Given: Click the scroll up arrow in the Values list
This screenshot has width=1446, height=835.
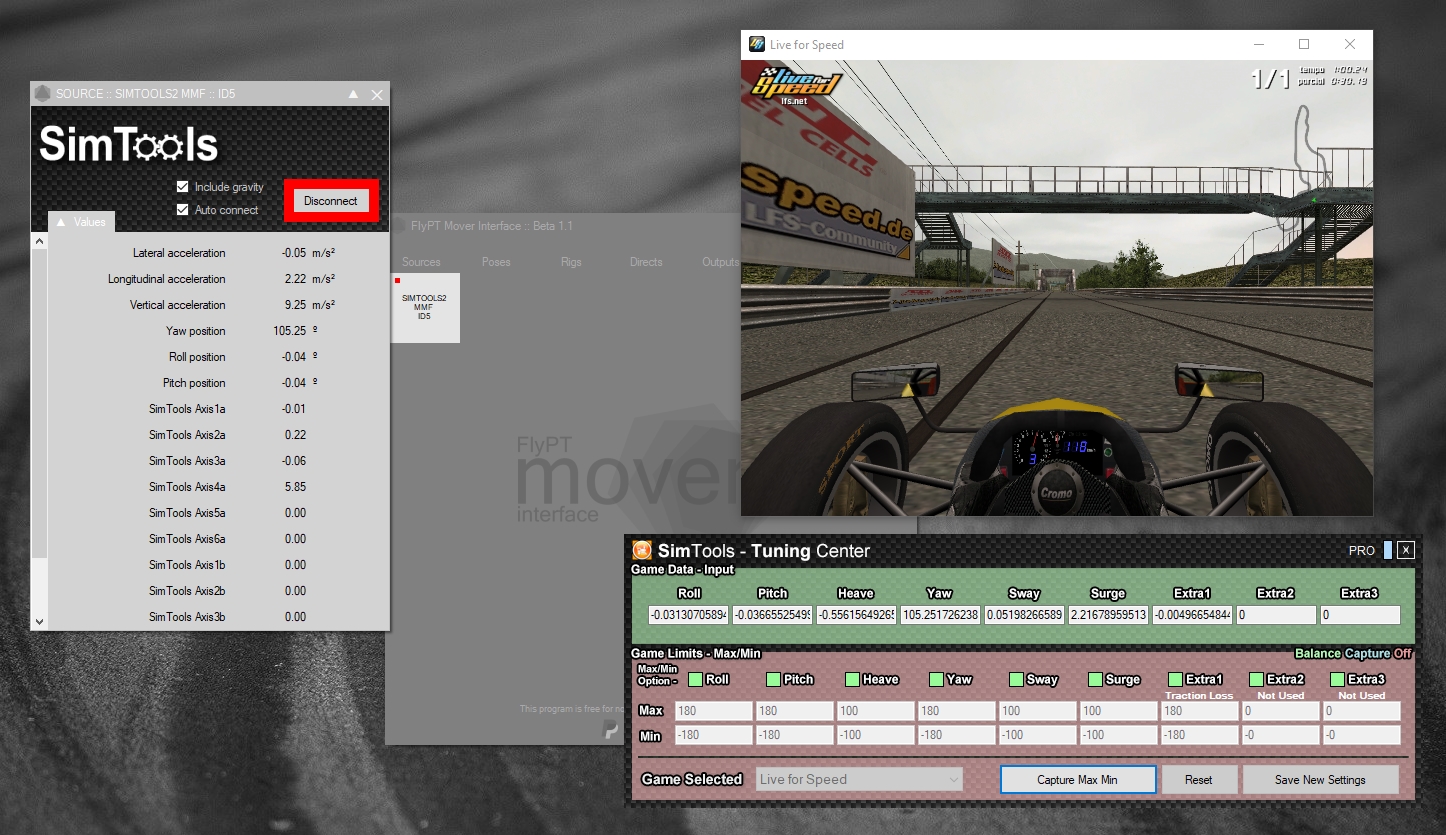Looking at the screenshot, I should pos(40,242).
